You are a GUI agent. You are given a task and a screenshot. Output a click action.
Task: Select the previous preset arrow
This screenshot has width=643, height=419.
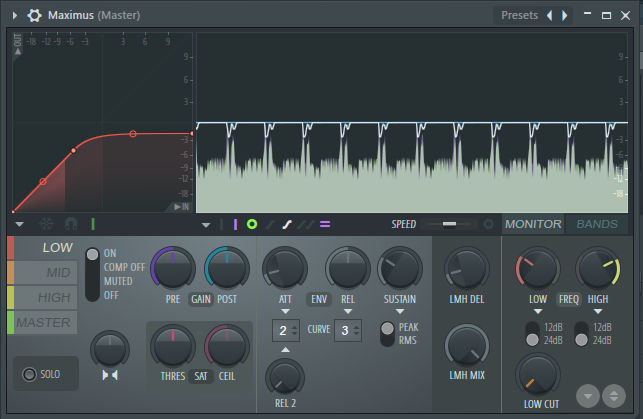pos(550,16)
